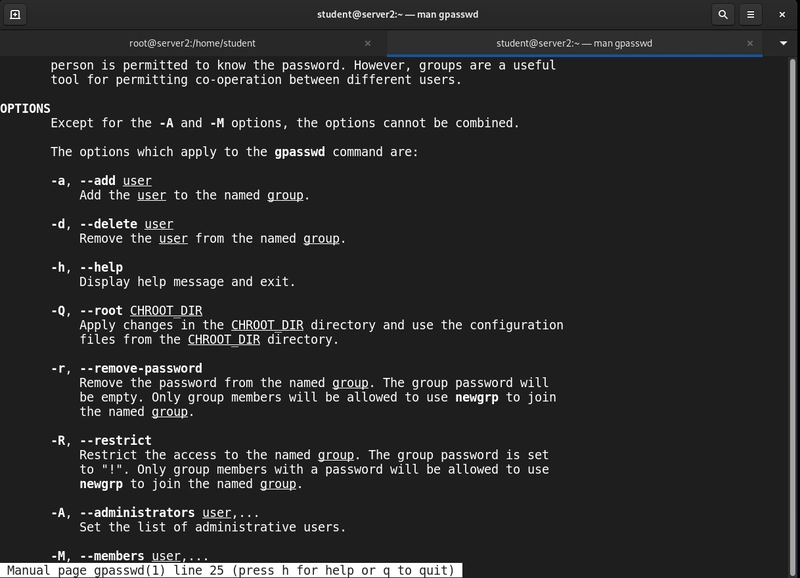This screenshot has width=800, height=578.
Task: Click the --delete option text
Action: tap(108, 224)
